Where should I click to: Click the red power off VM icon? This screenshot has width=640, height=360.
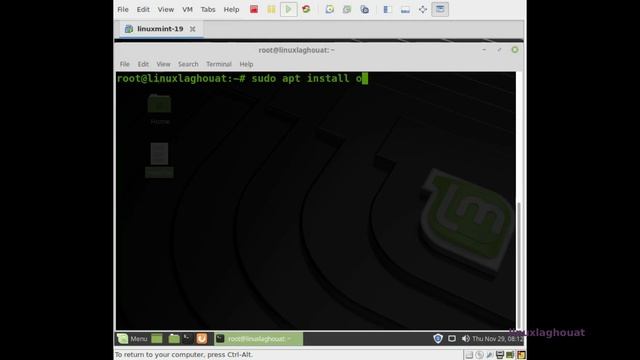click(x=254, y=9)
